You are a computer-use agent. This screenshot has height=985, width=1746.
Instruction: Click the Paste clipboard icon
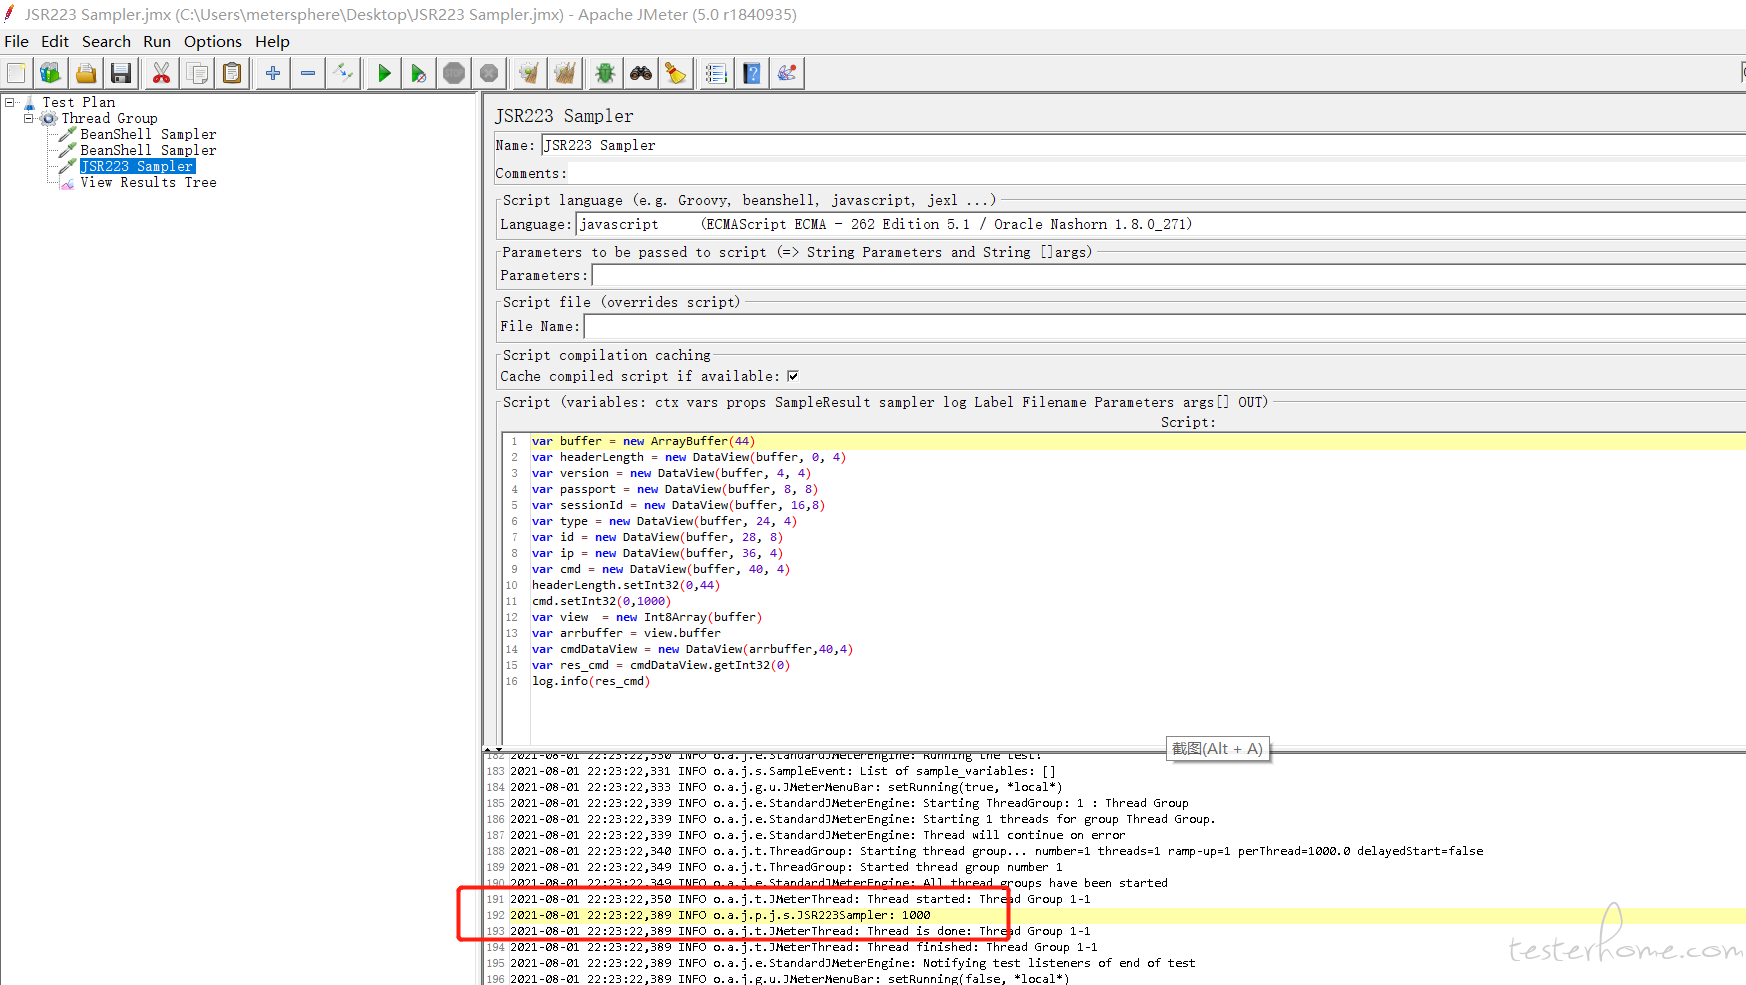coord(232,73)
